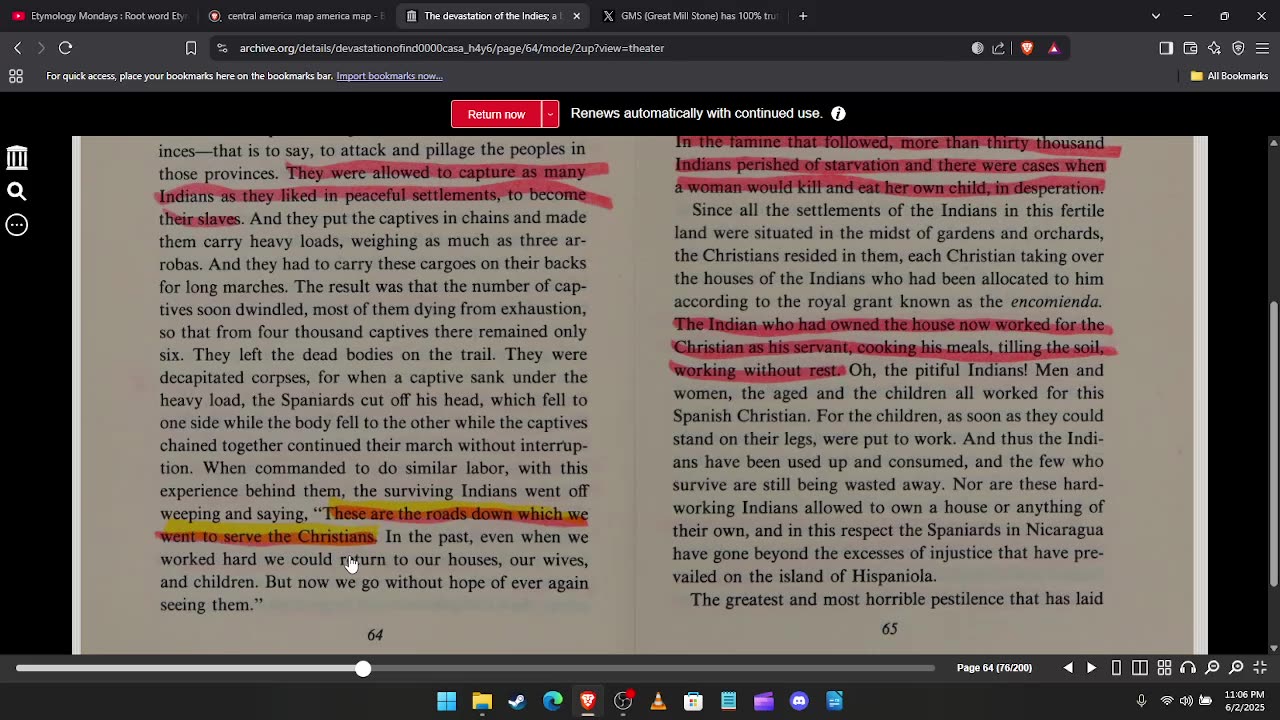Open OBS Studio from taskbar
Viewport: 1280px width, 720px height.
coord(623,701)
